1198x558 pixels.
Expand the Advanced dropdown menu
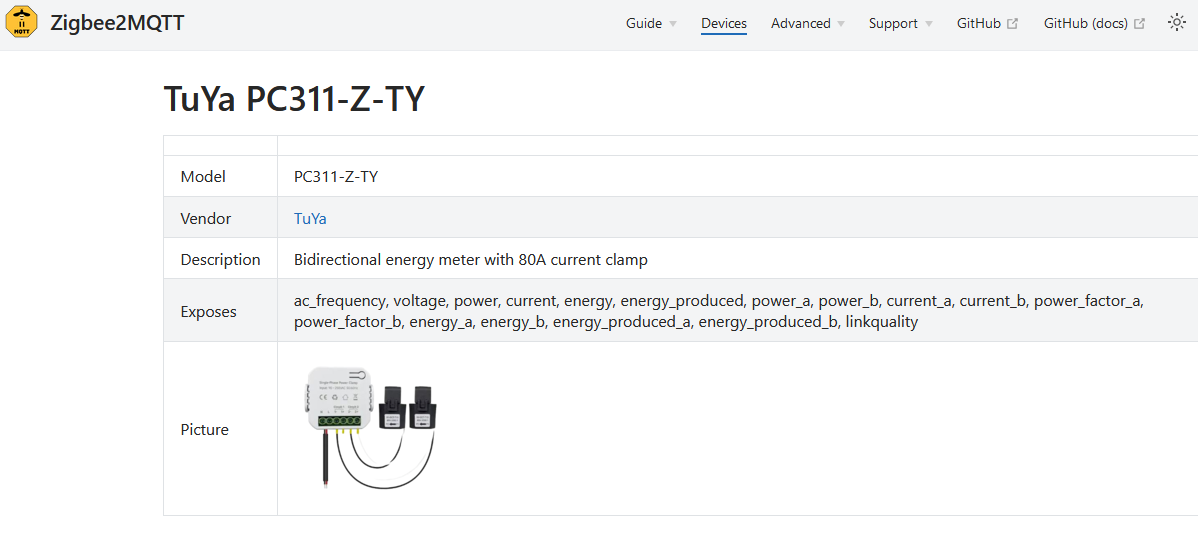point(808,24)
